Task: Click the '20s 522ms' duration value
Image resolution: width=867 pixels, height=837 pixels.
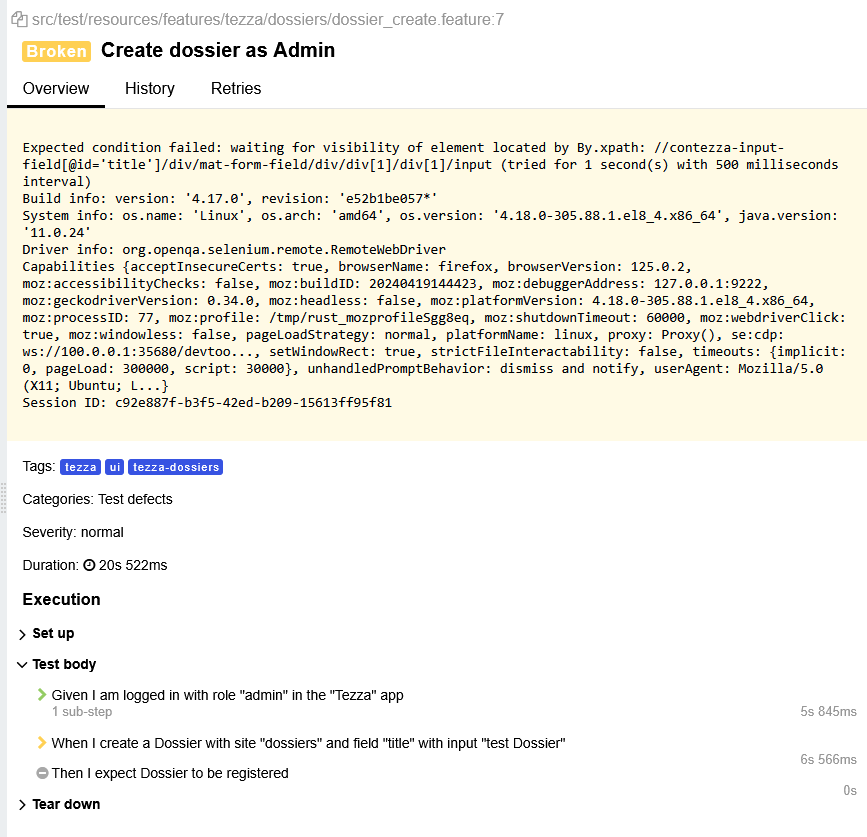Action: (133, 565)
